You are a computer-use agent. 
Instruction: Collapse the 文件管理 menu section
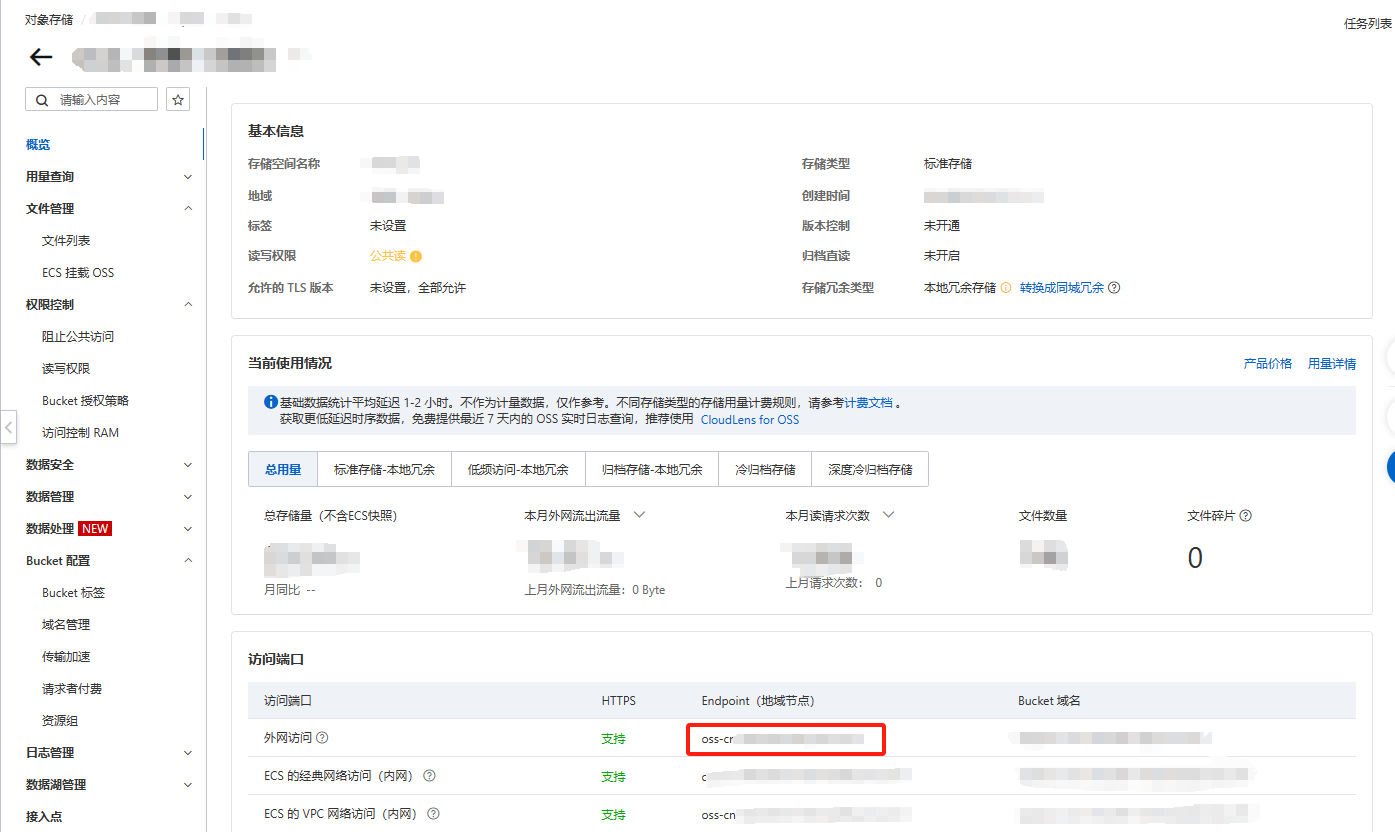pyautogui.click(x=188, y=209)
